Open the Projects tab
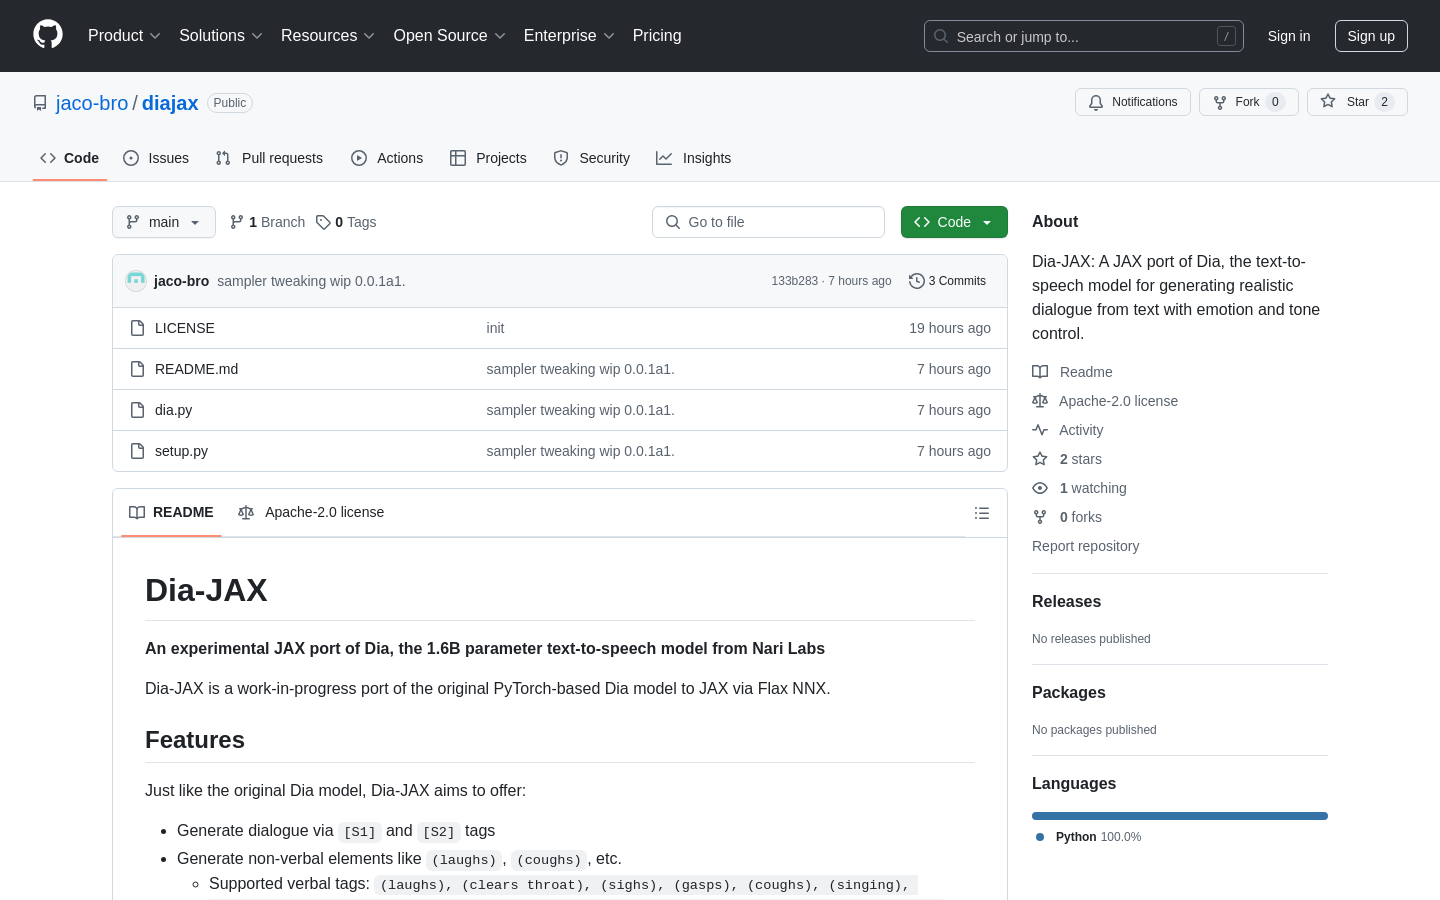Image resolution: width=1440 pixels, height=900 pixels. tap(488, 158)
